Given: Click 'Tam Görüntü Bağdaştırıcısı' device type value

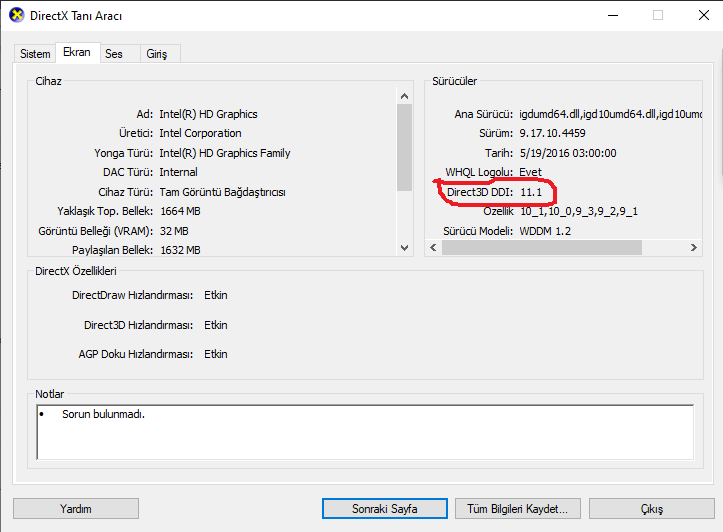Looking at the screenshot, I should pos(222,192).
